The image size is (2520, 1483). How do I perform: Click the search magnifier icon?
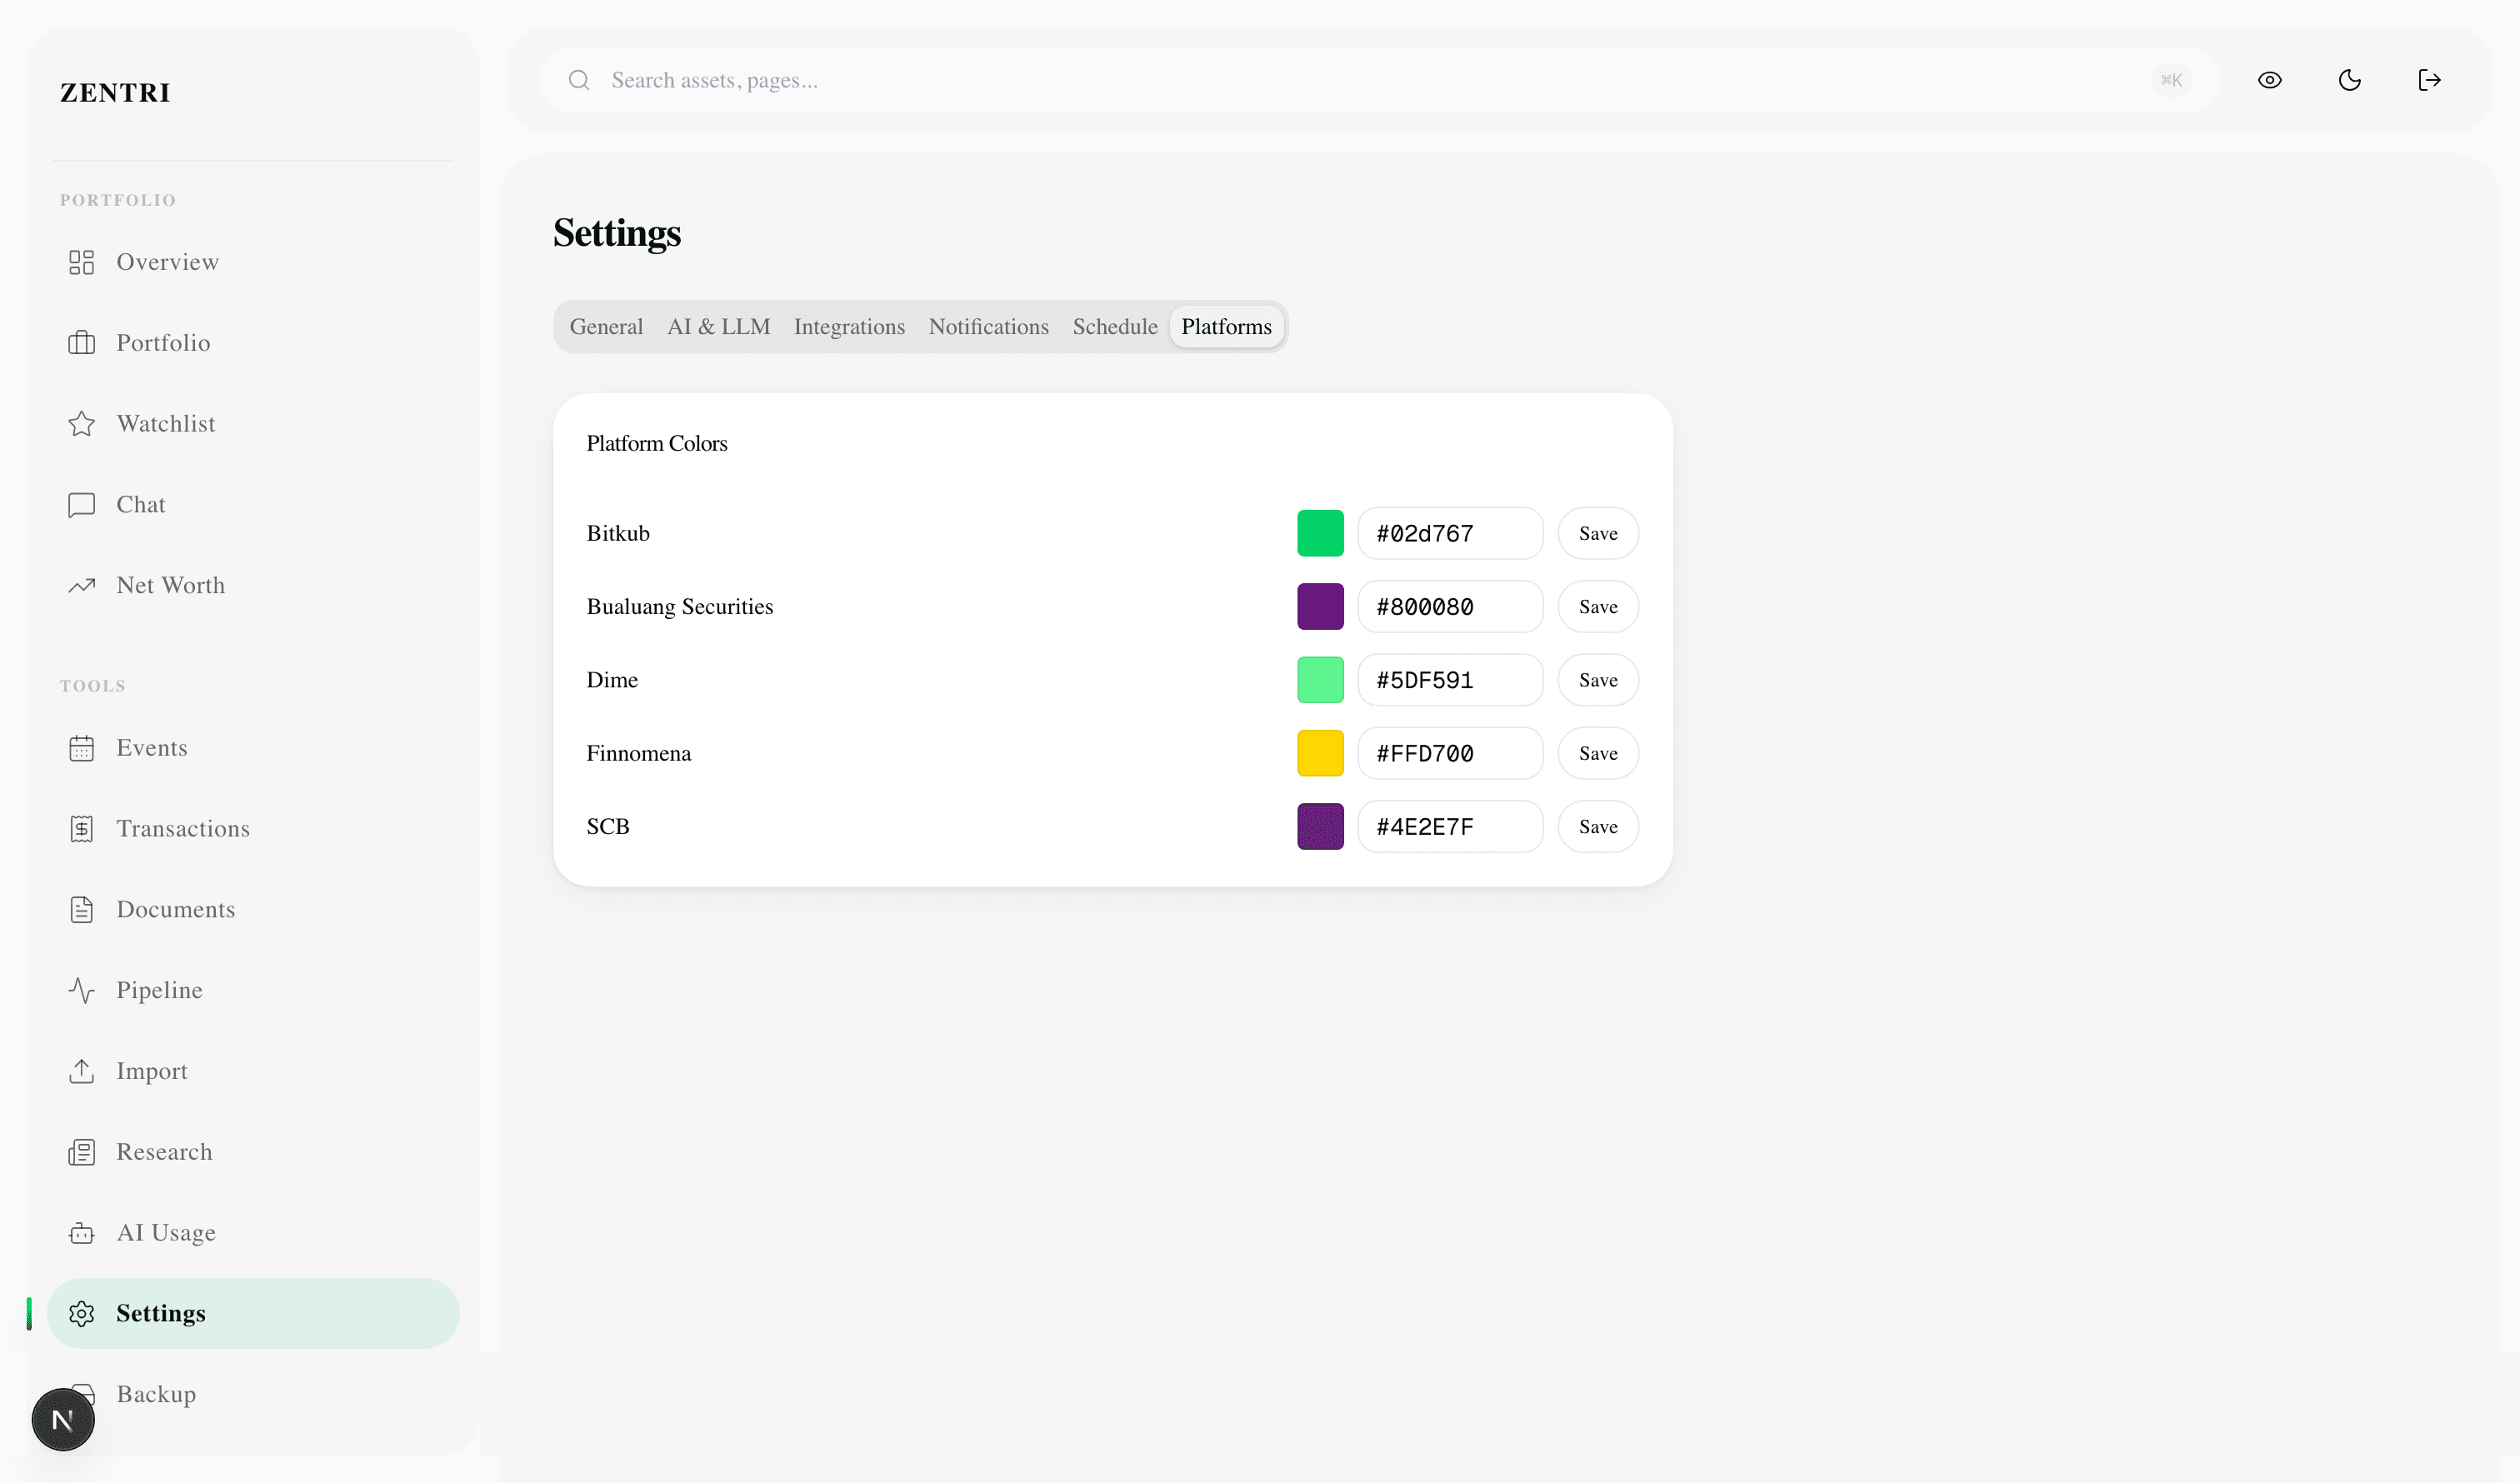click(x=579, y=80)
